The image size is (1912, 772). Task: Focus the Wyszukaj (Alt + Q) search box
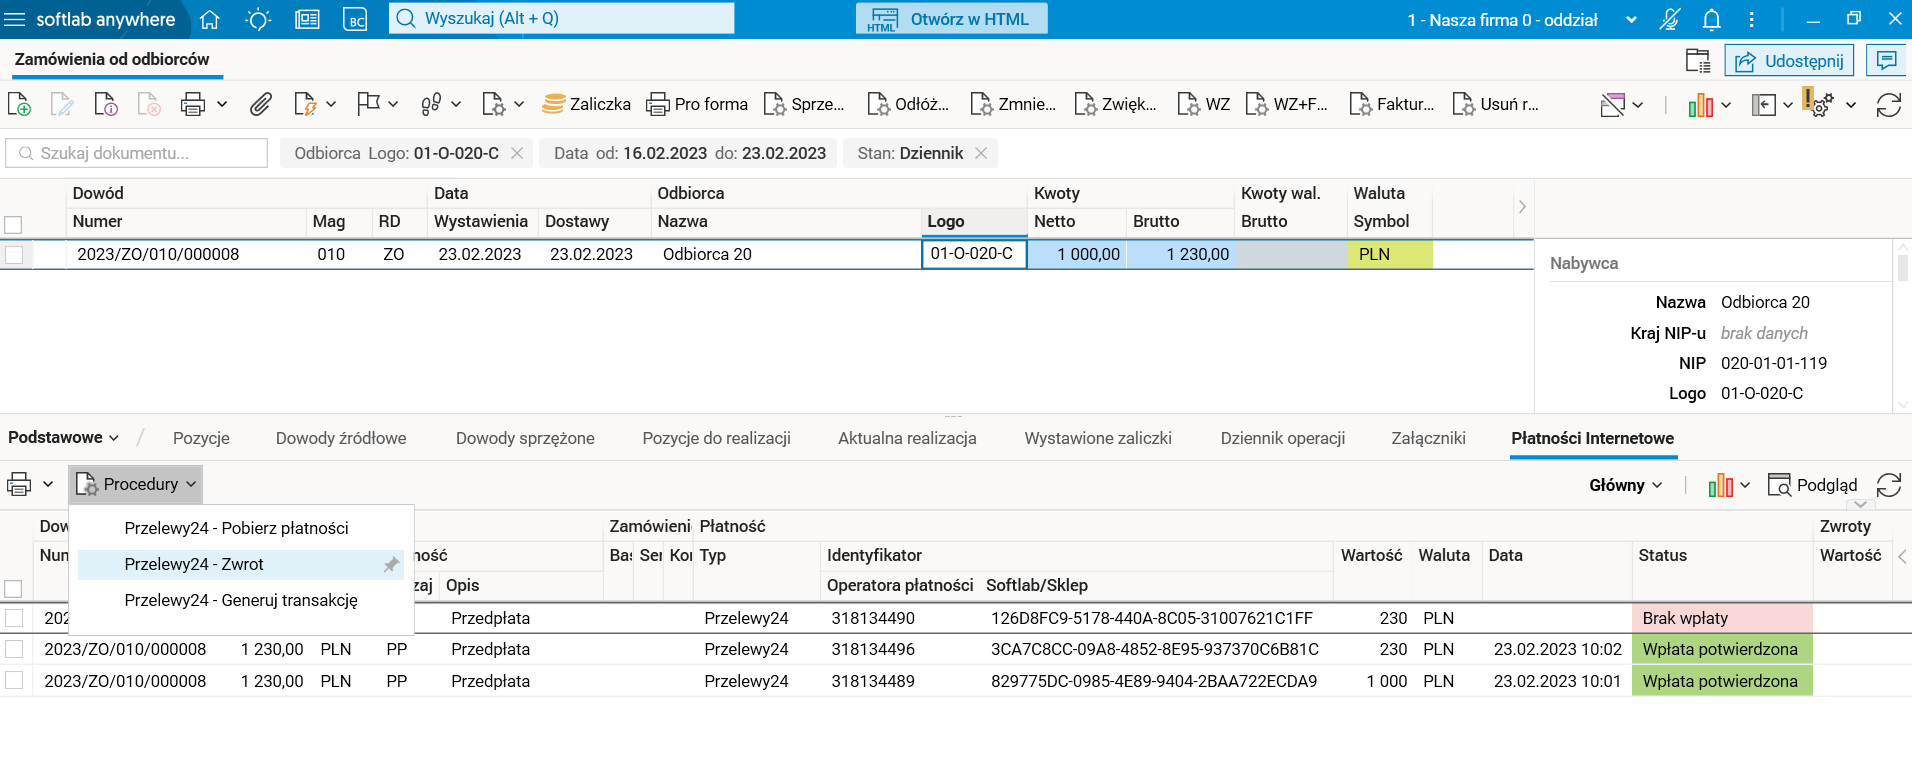pyautogui.click(x=562, y=18)
